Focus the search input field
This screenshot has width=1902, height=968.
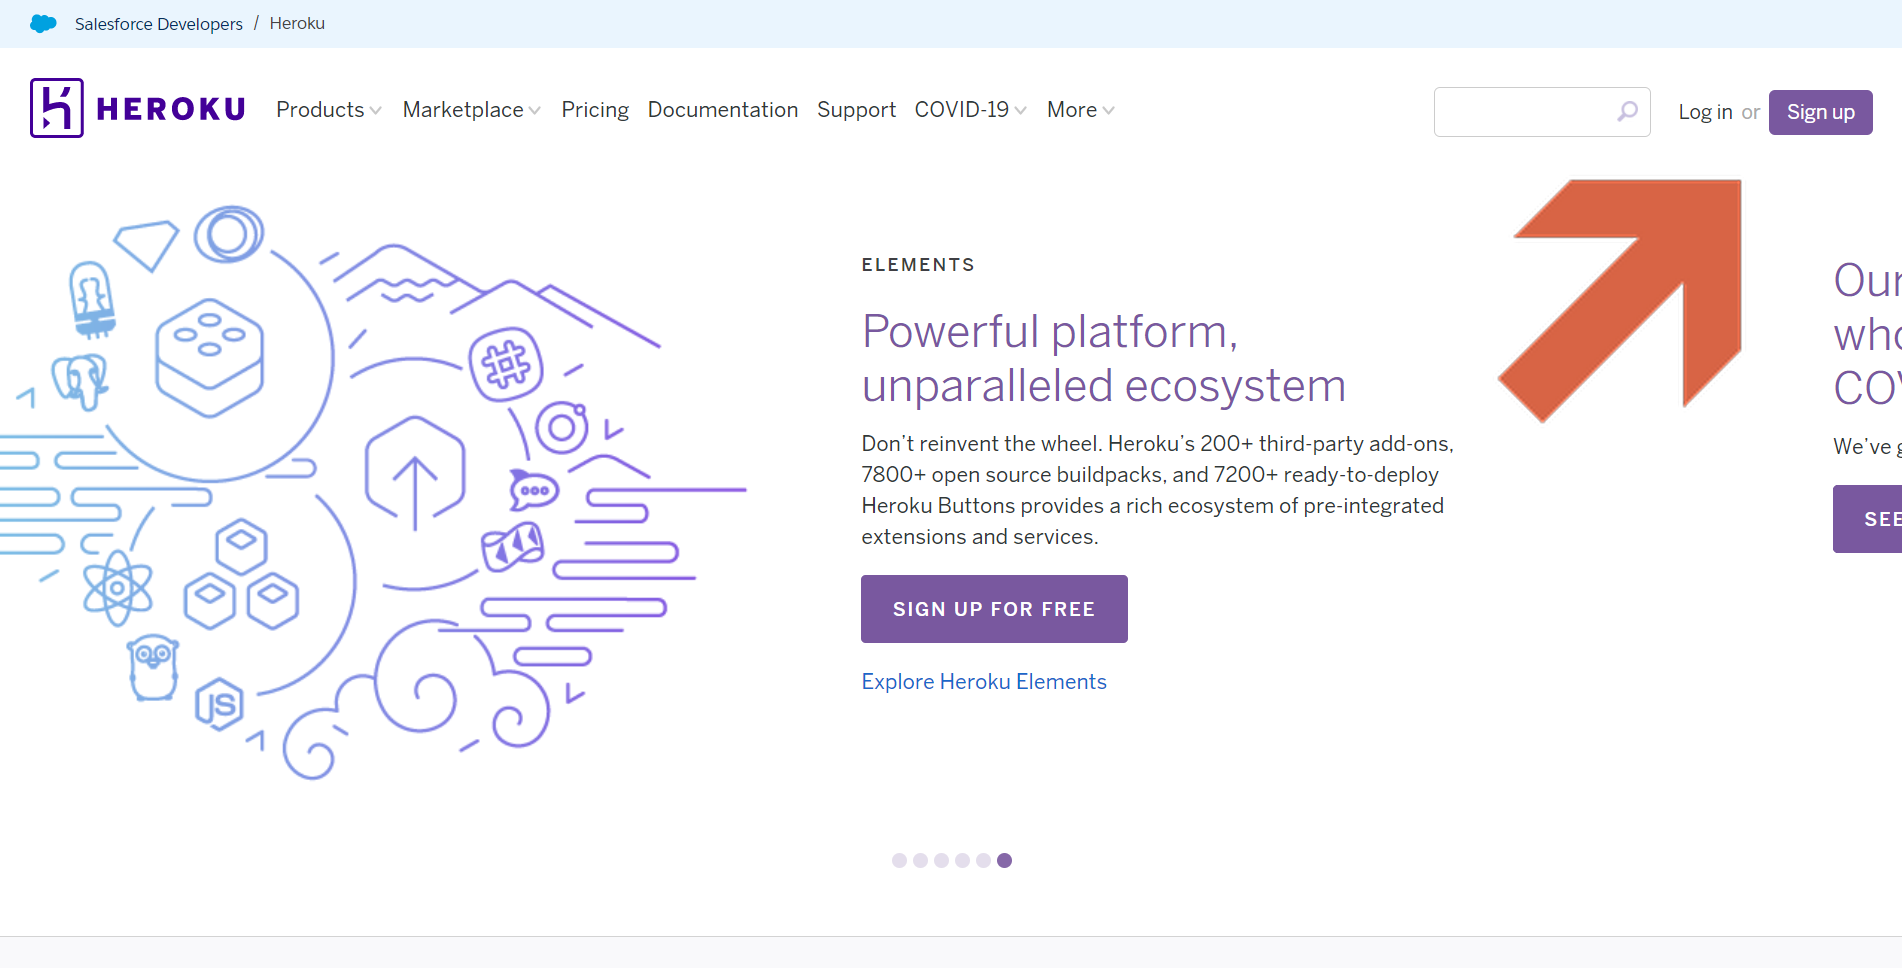[1542, 112]
